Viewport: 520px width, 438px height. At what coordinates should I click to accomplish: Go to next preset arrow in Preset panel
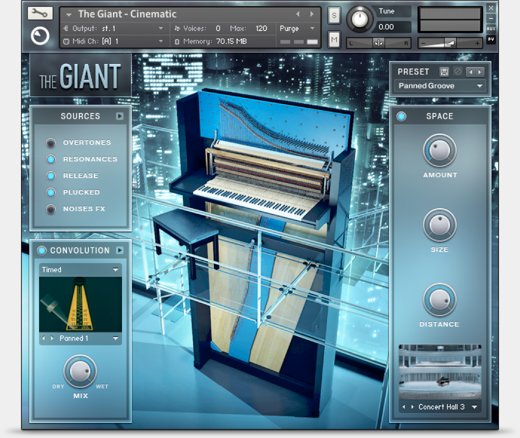(480, 72)
